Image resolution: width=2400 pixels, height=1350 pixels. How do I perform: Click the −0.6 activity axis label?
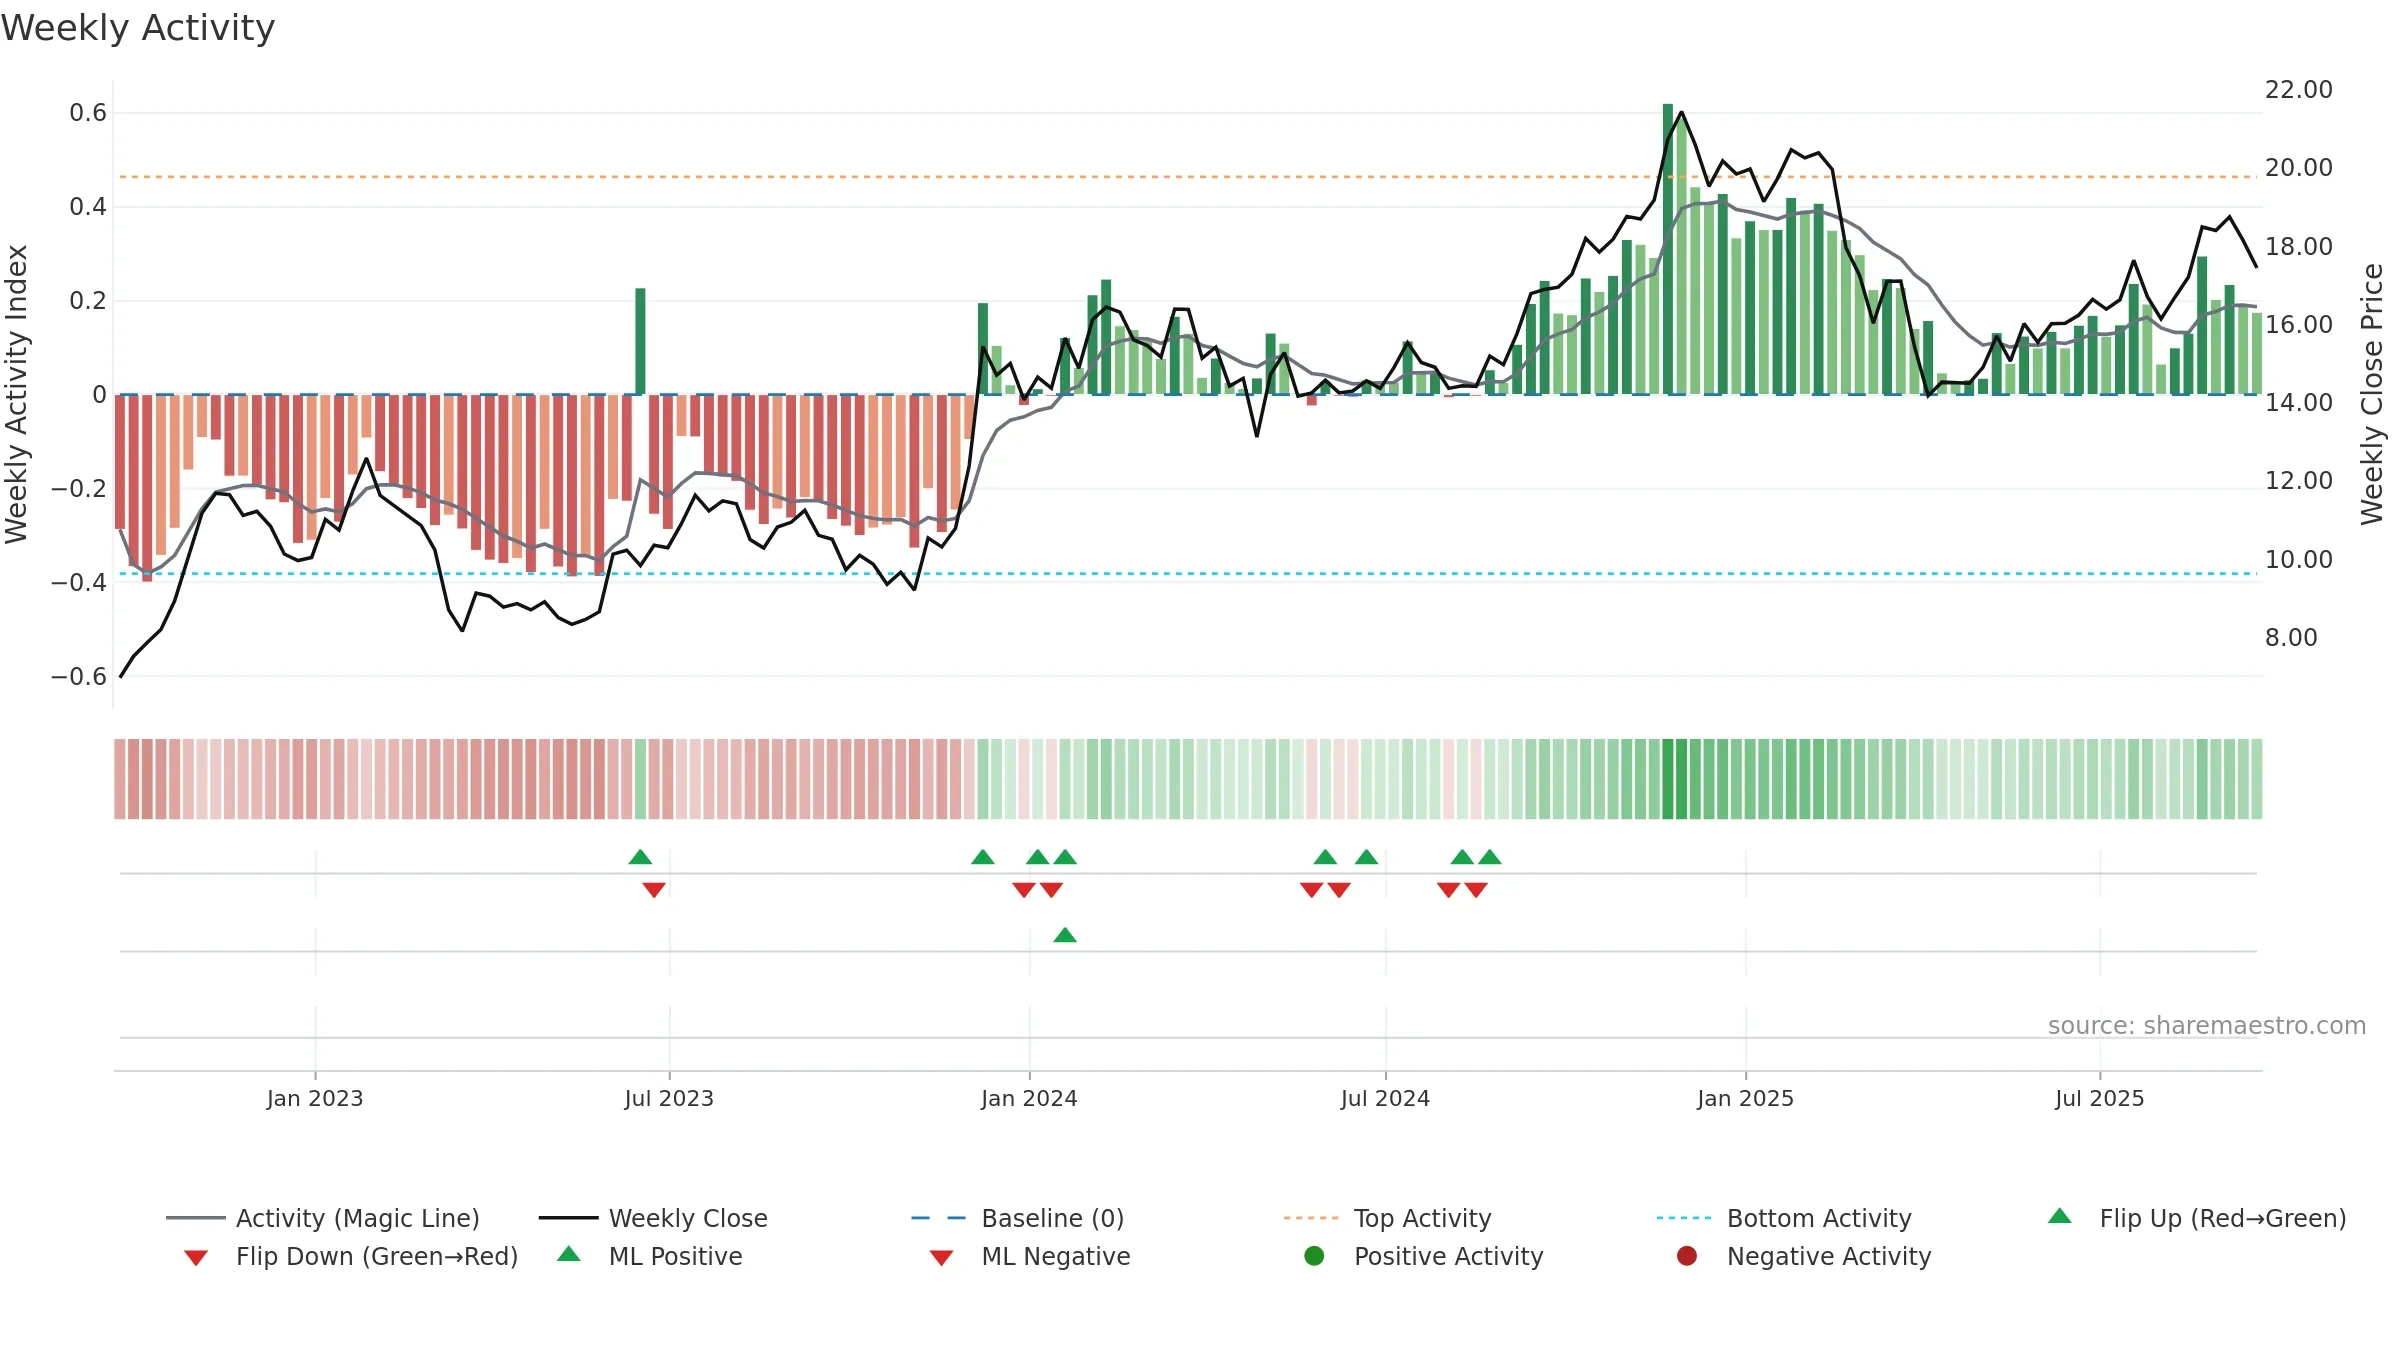click(x=79, y=677)
